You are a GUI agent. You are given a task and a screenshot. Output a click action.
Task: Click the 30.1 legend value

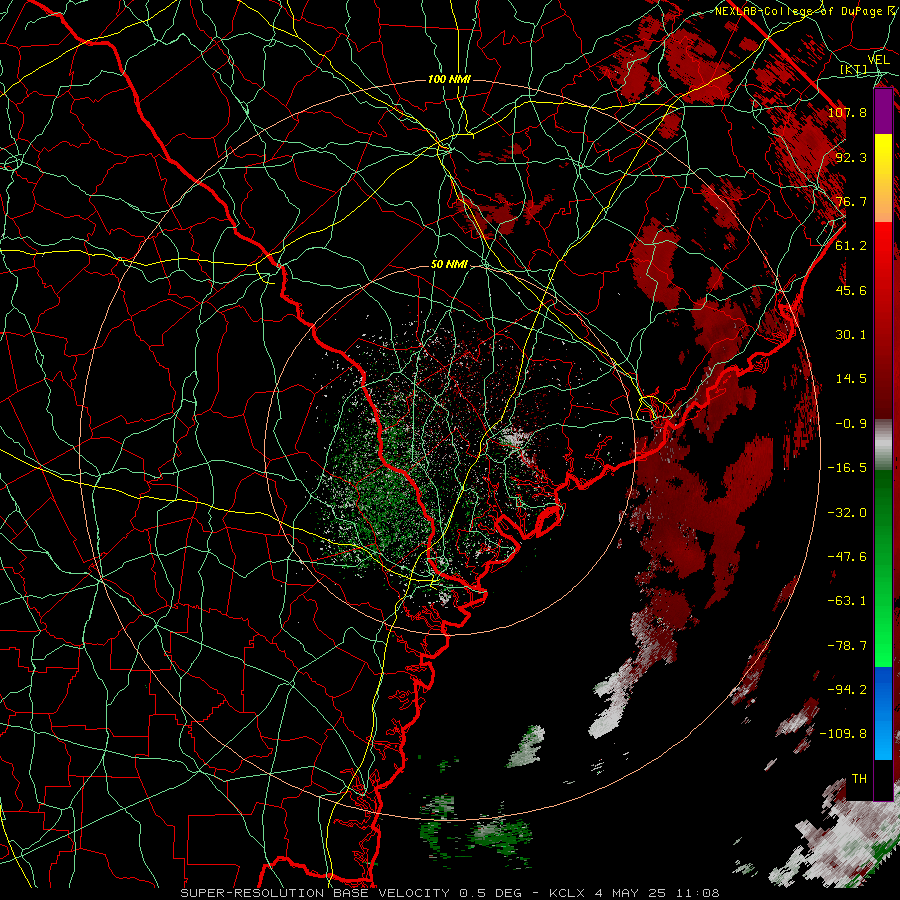tap(851, 335)
